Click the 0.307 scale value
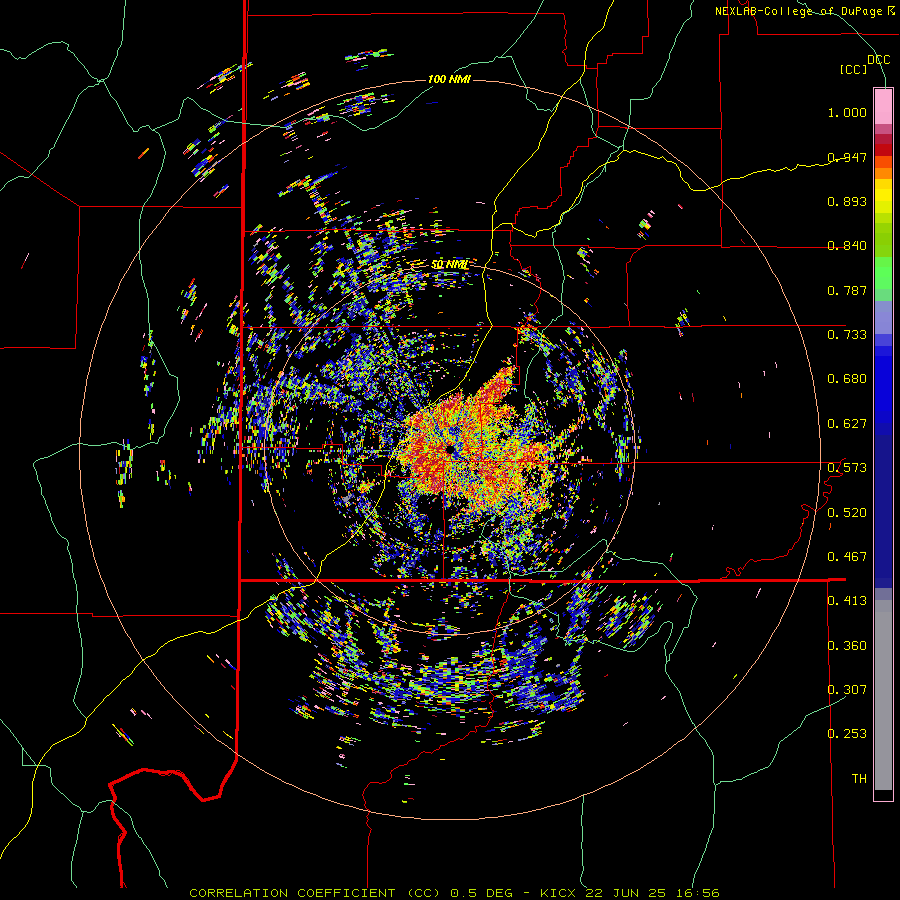This screenshot has height=900, width=900. (847, 689)
